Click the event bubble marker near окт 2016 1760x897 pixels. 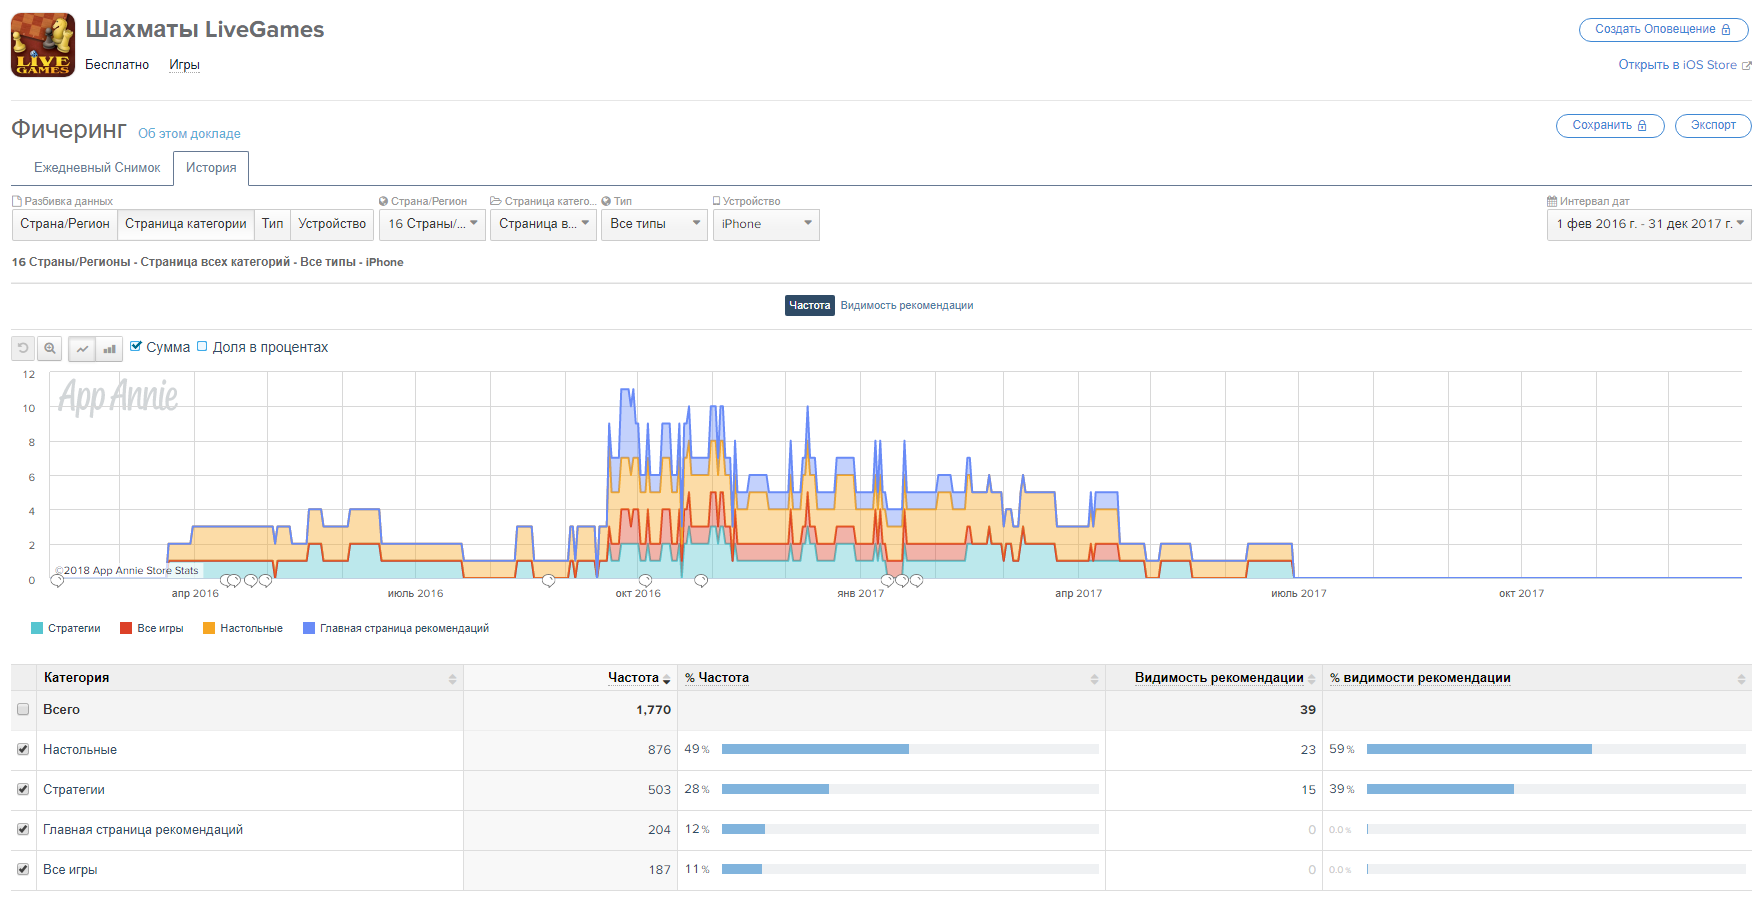[x=645, y=581]
